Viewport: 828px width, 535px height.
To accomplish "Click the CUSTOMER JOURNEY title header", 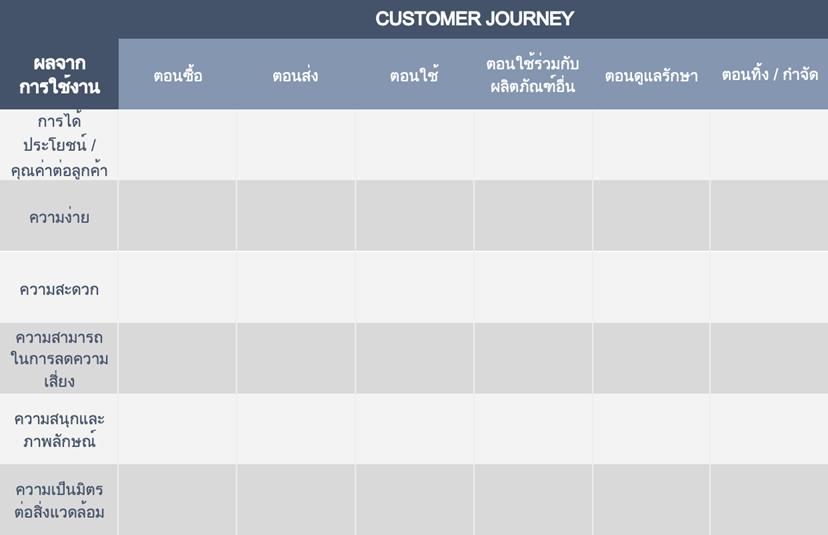I will (474, 19).
